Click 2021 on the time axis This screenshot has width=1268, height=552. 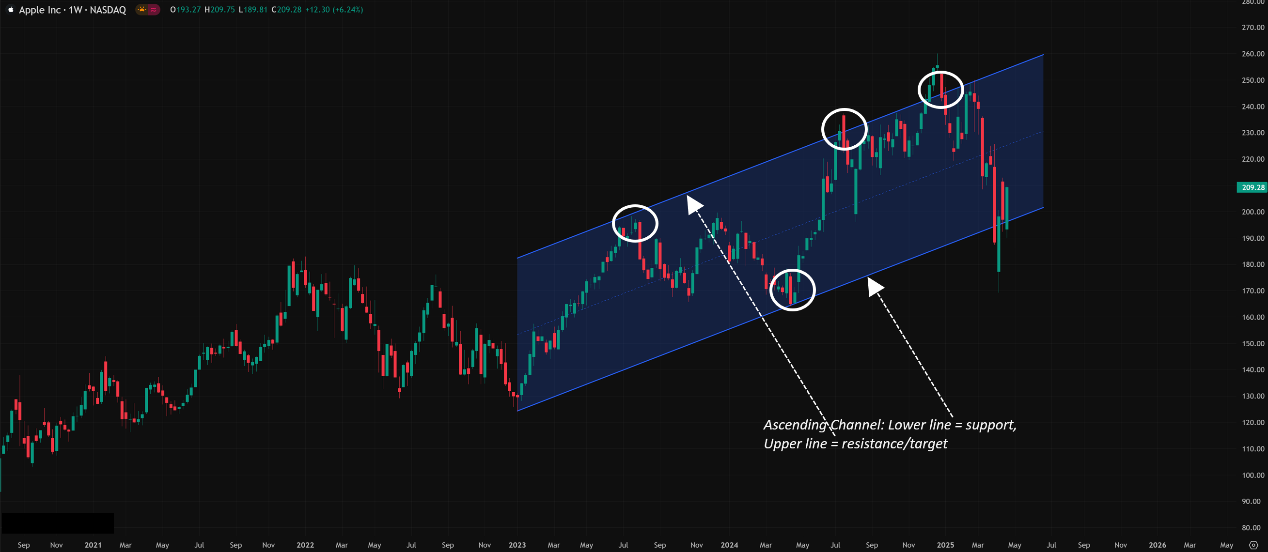(93, 545)
